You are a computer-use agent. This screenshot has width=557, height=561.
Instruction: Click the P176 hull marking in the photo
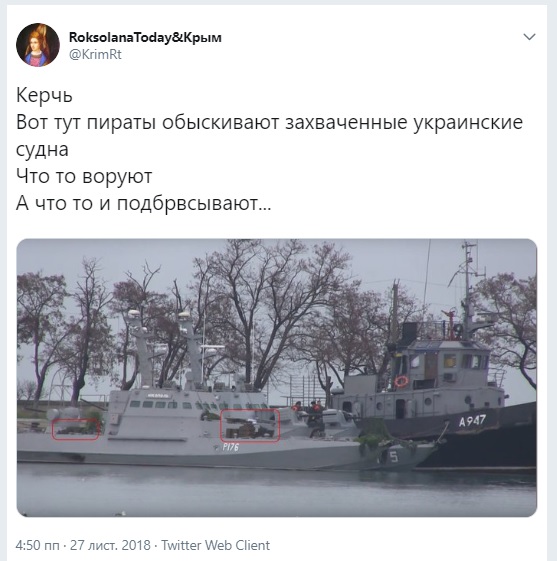(230, 447)
